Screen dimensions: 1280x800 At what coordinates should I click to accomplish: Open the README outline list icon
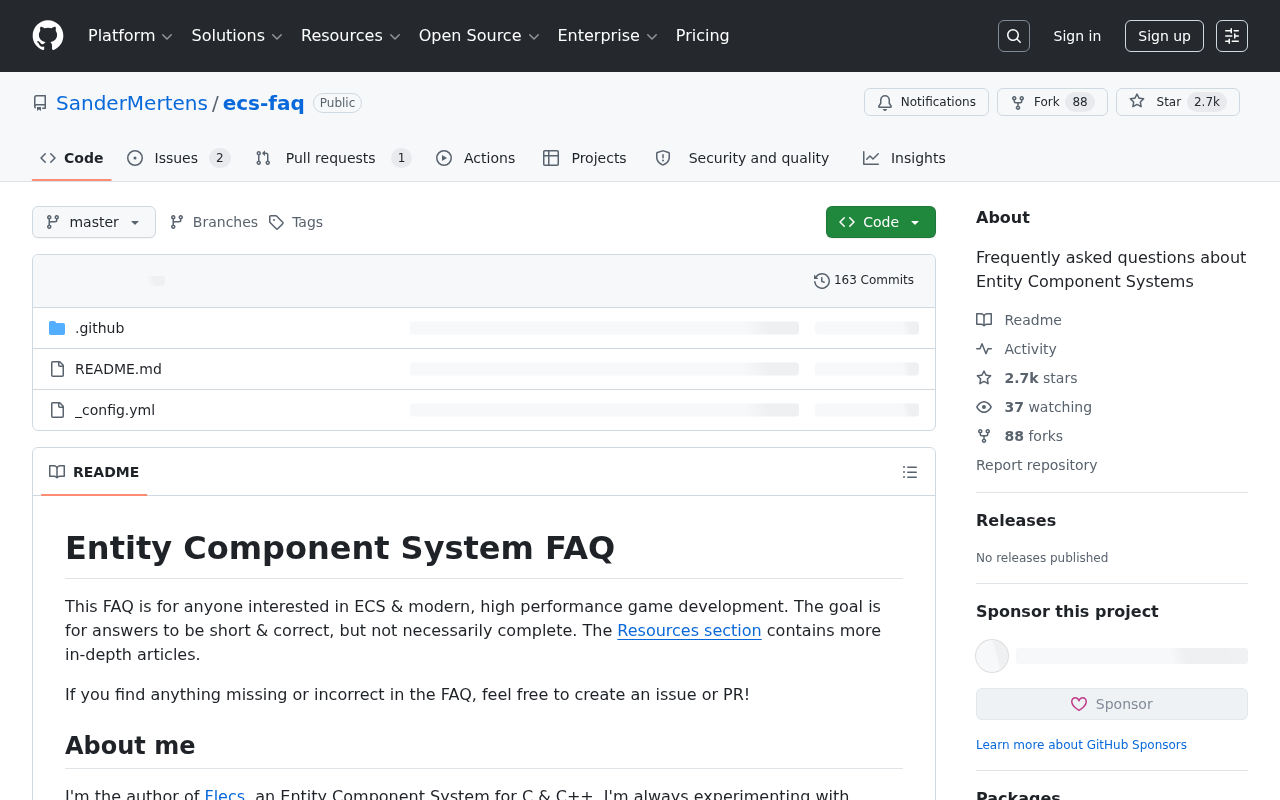(x=910, y=472)
